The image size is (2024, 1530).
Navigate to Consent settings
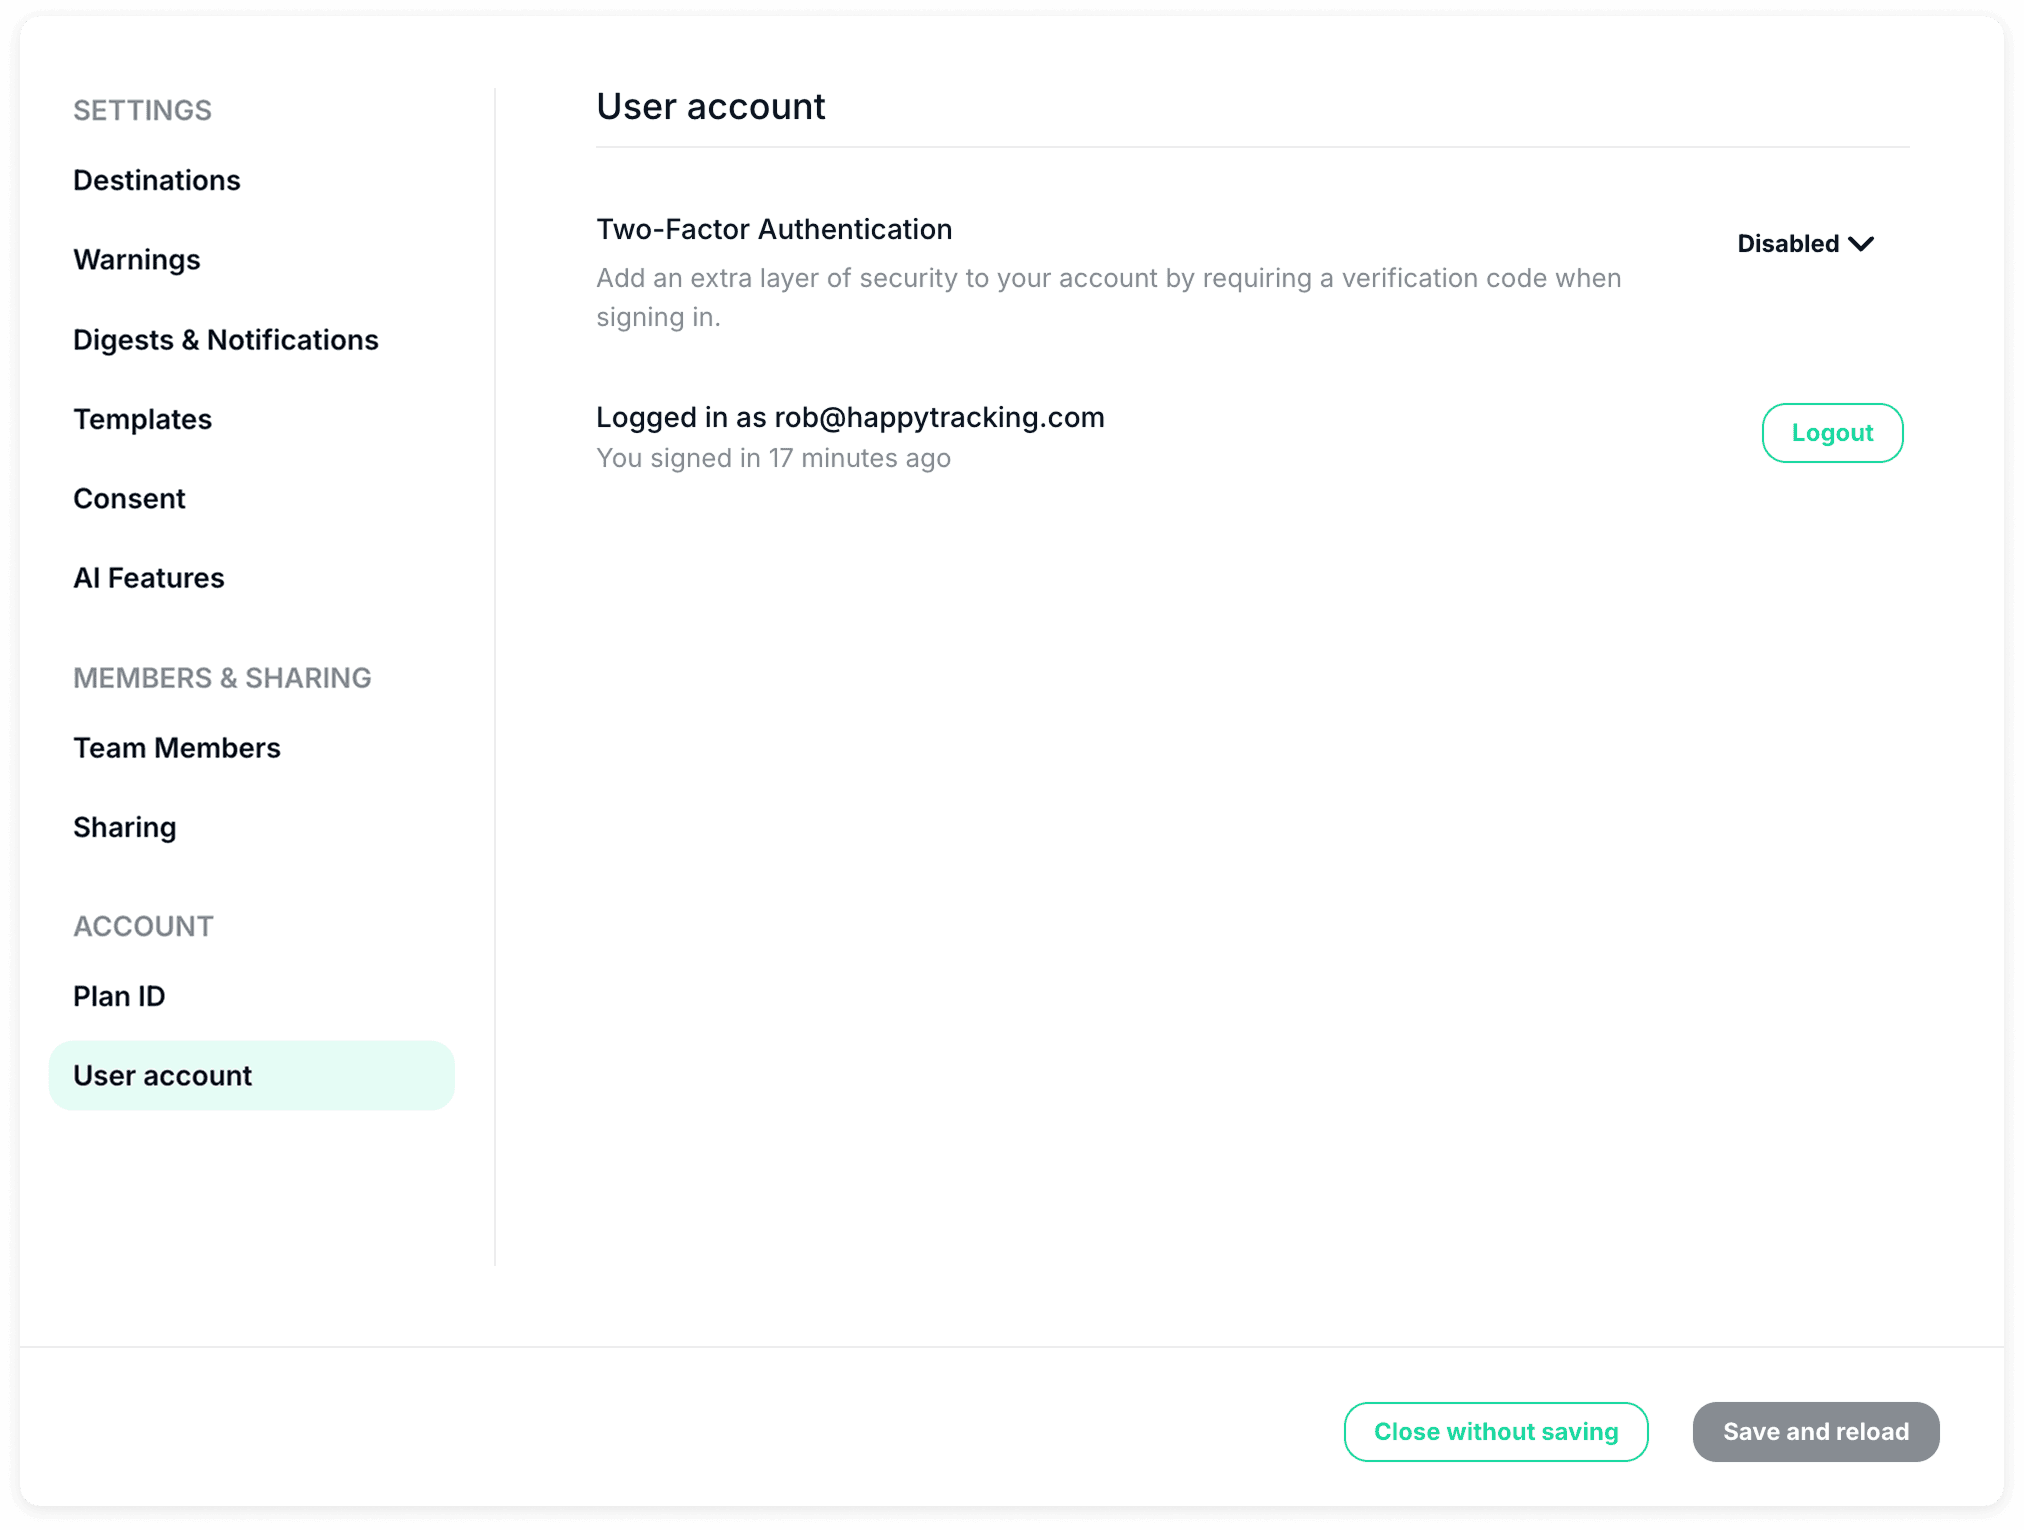point(130,498)
